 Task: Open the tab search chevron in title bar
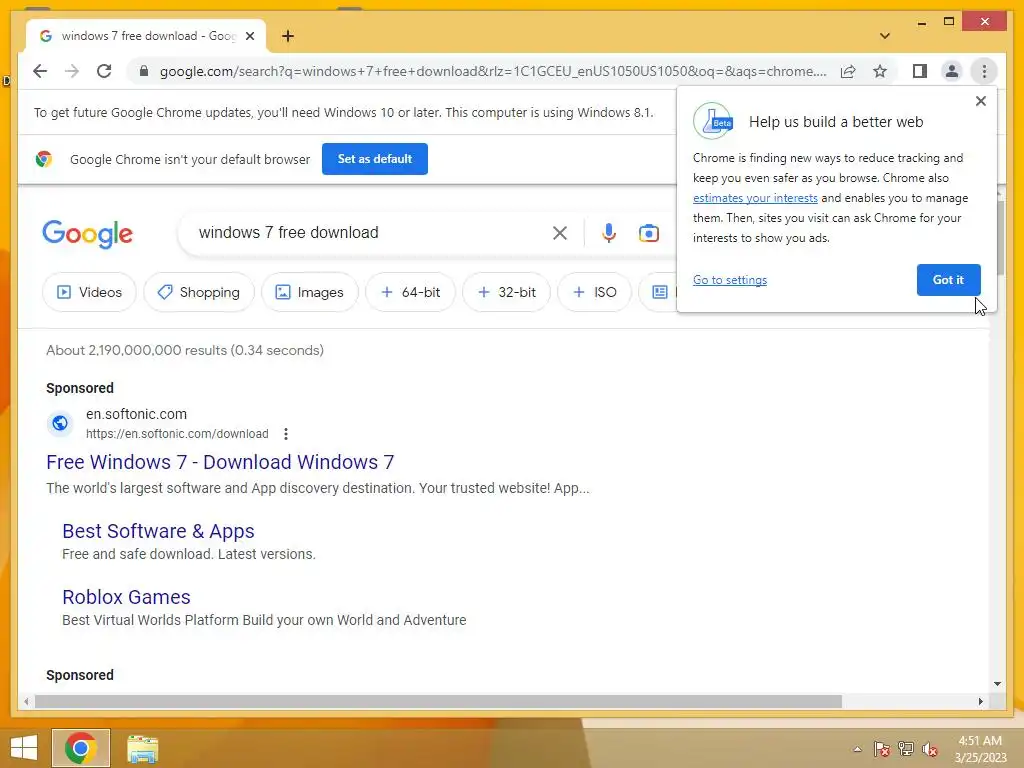coord(885,36)
